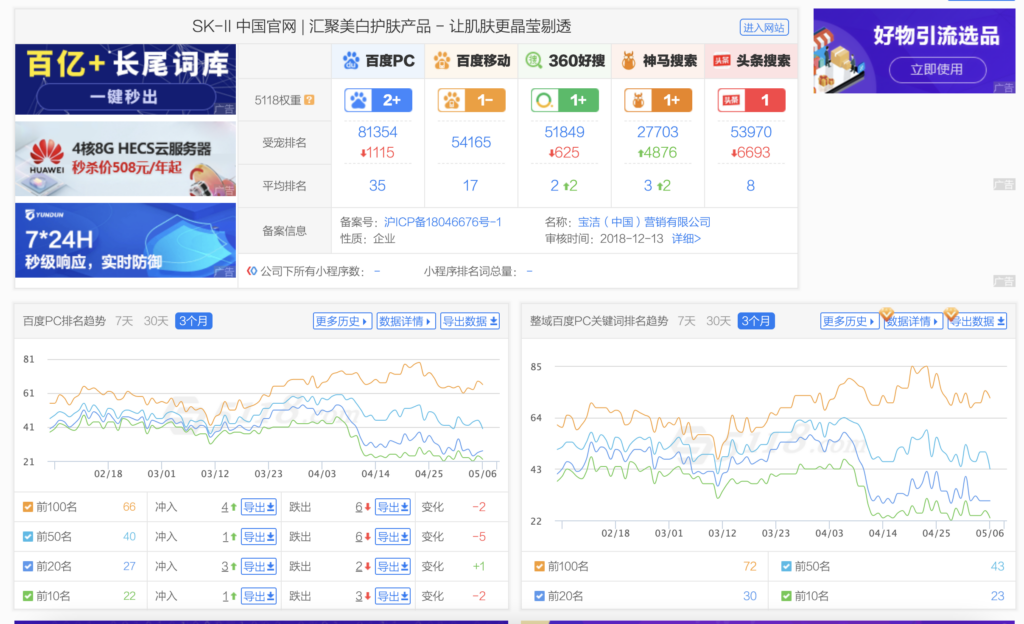The image size is (1024, 624).
Task: Click the 进入网站 button
Action: tap(764, 27)
